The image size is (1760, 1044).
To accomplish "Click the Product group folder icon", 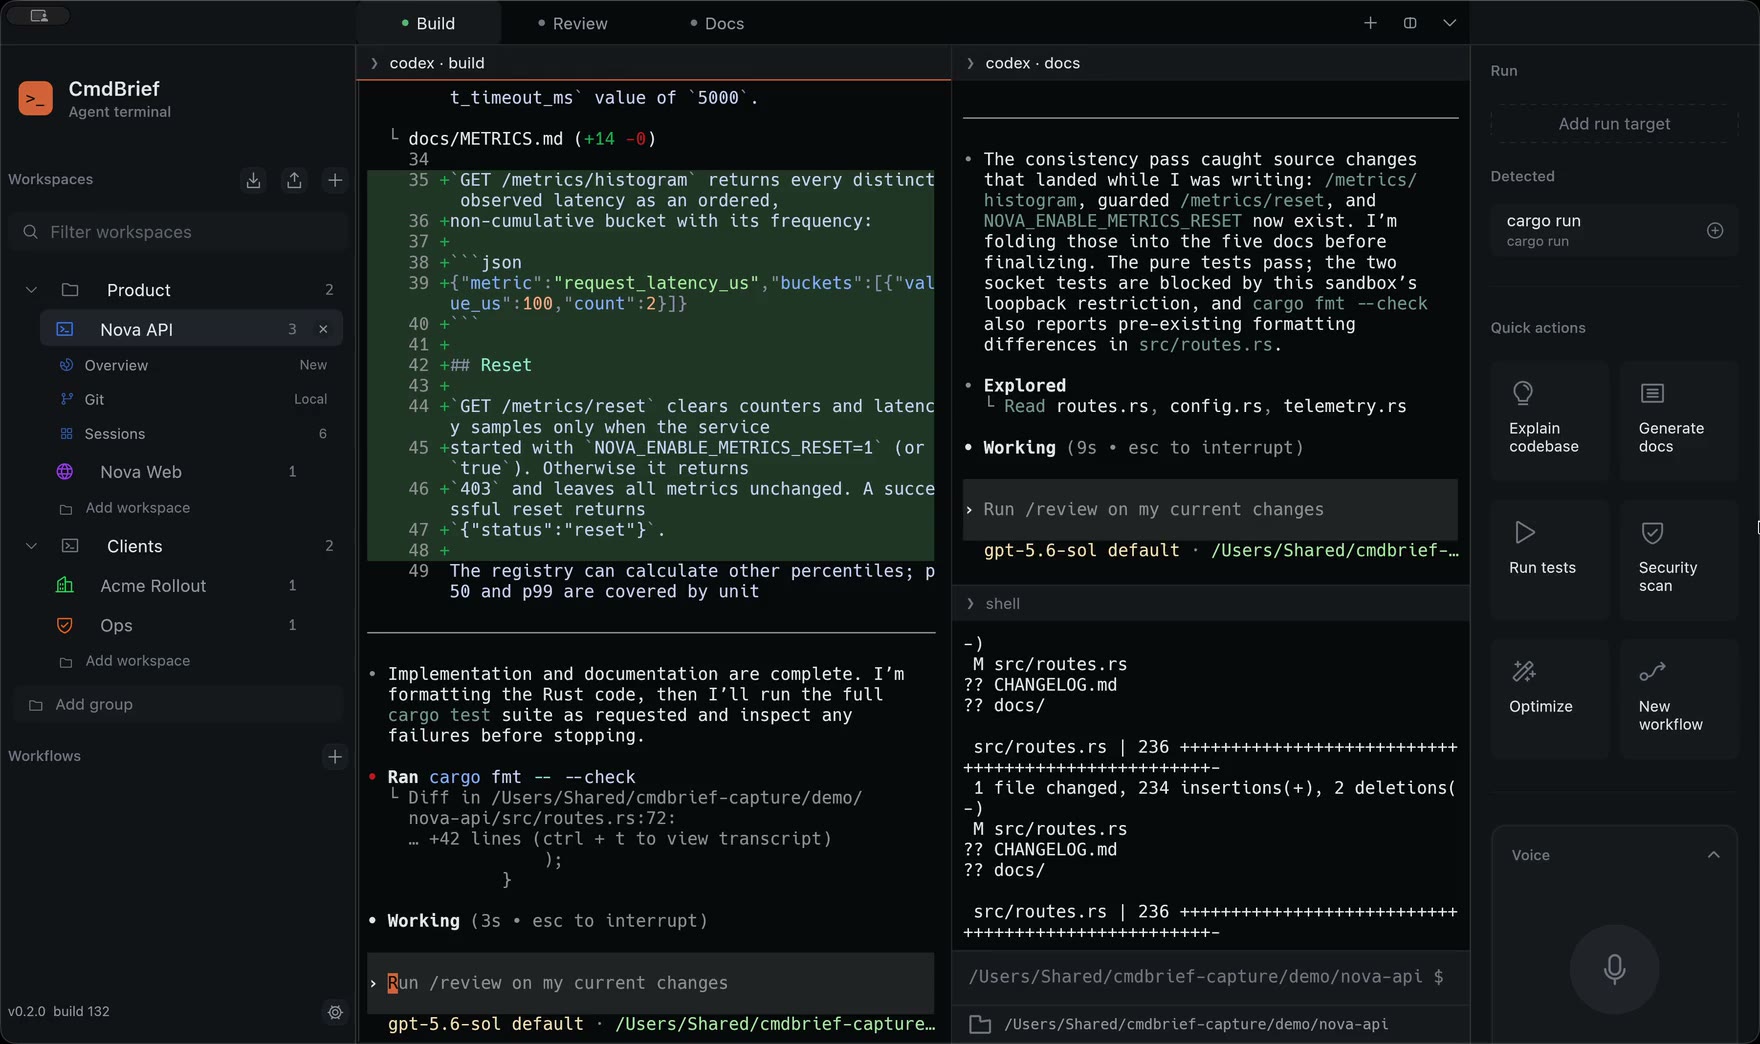I will coord(70,290).
